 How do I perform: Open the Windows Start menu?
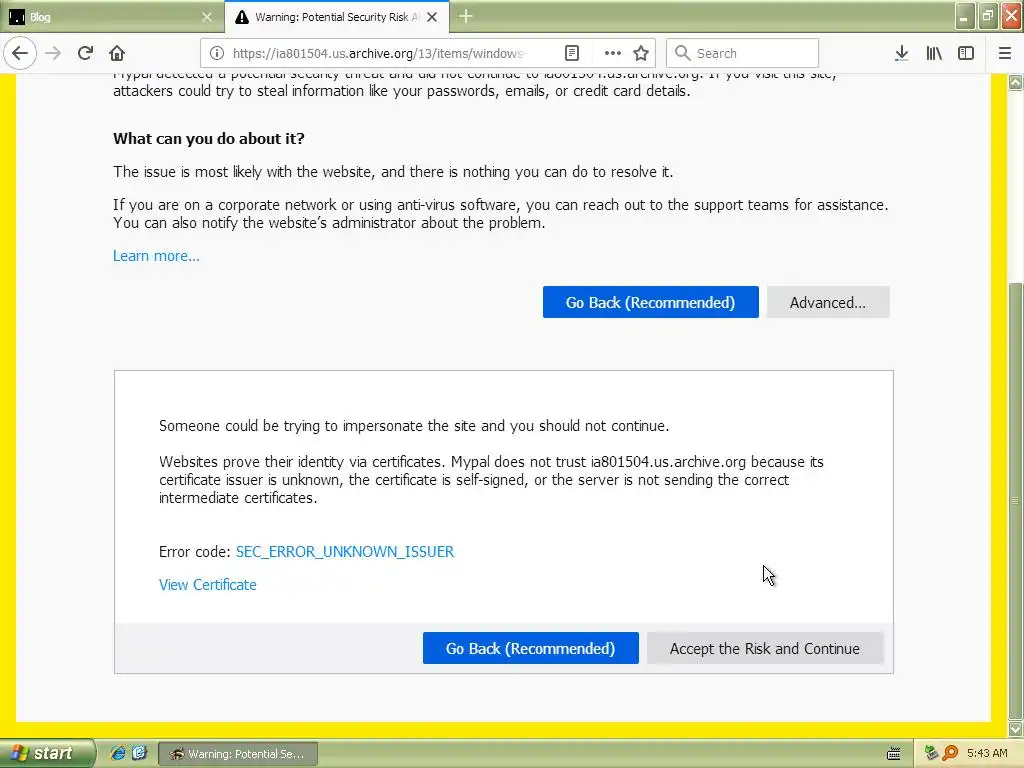[47, 754]
